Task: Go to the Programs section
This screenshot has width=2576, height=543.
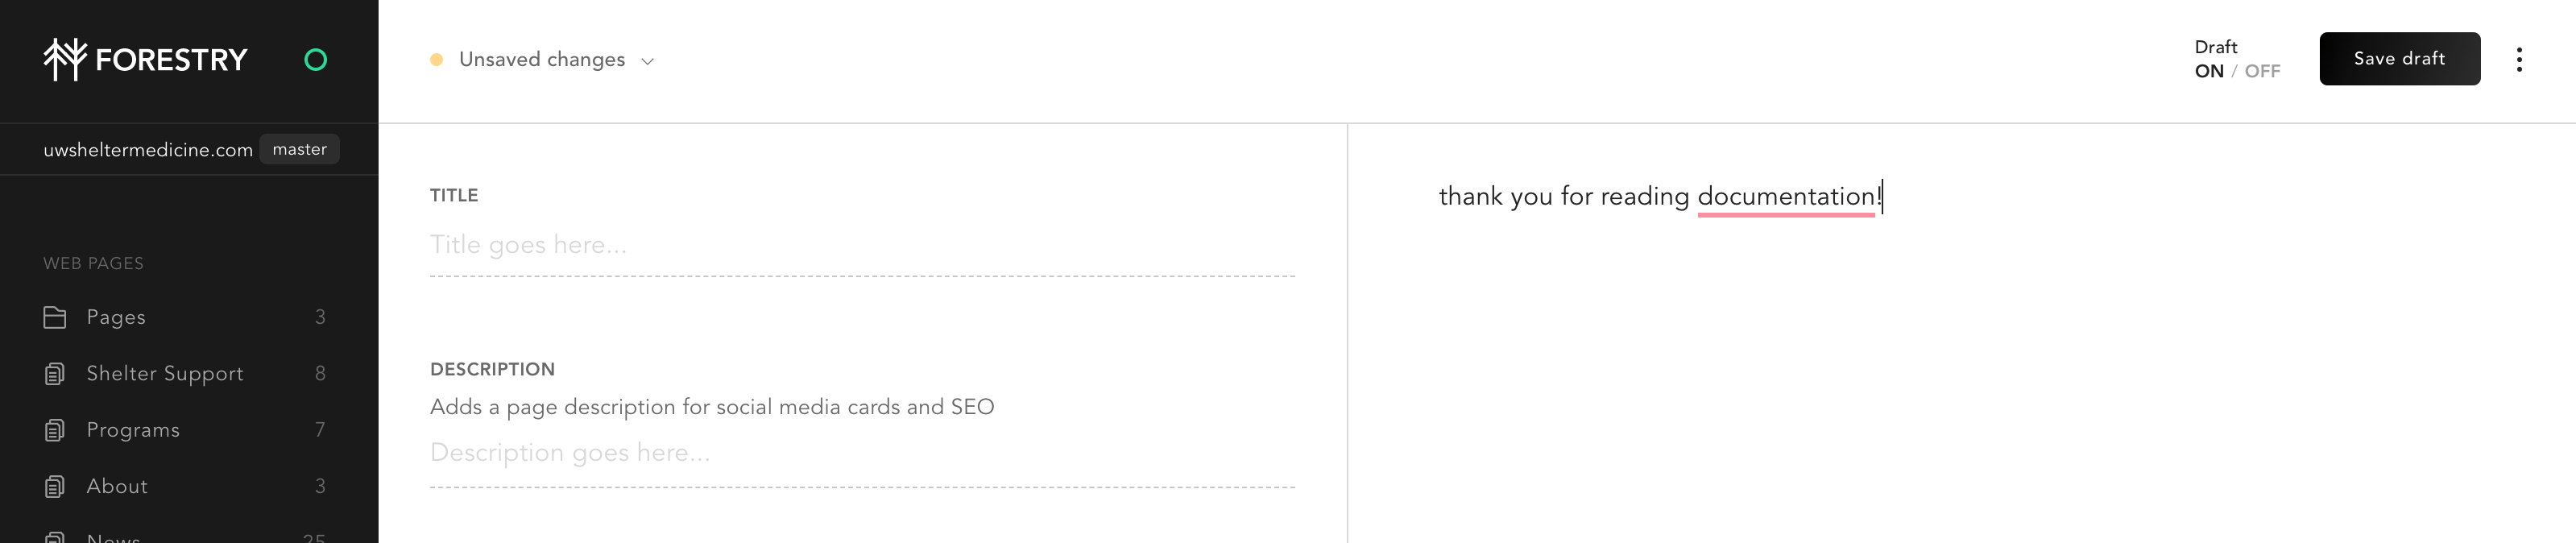Action: coord(133,430)
